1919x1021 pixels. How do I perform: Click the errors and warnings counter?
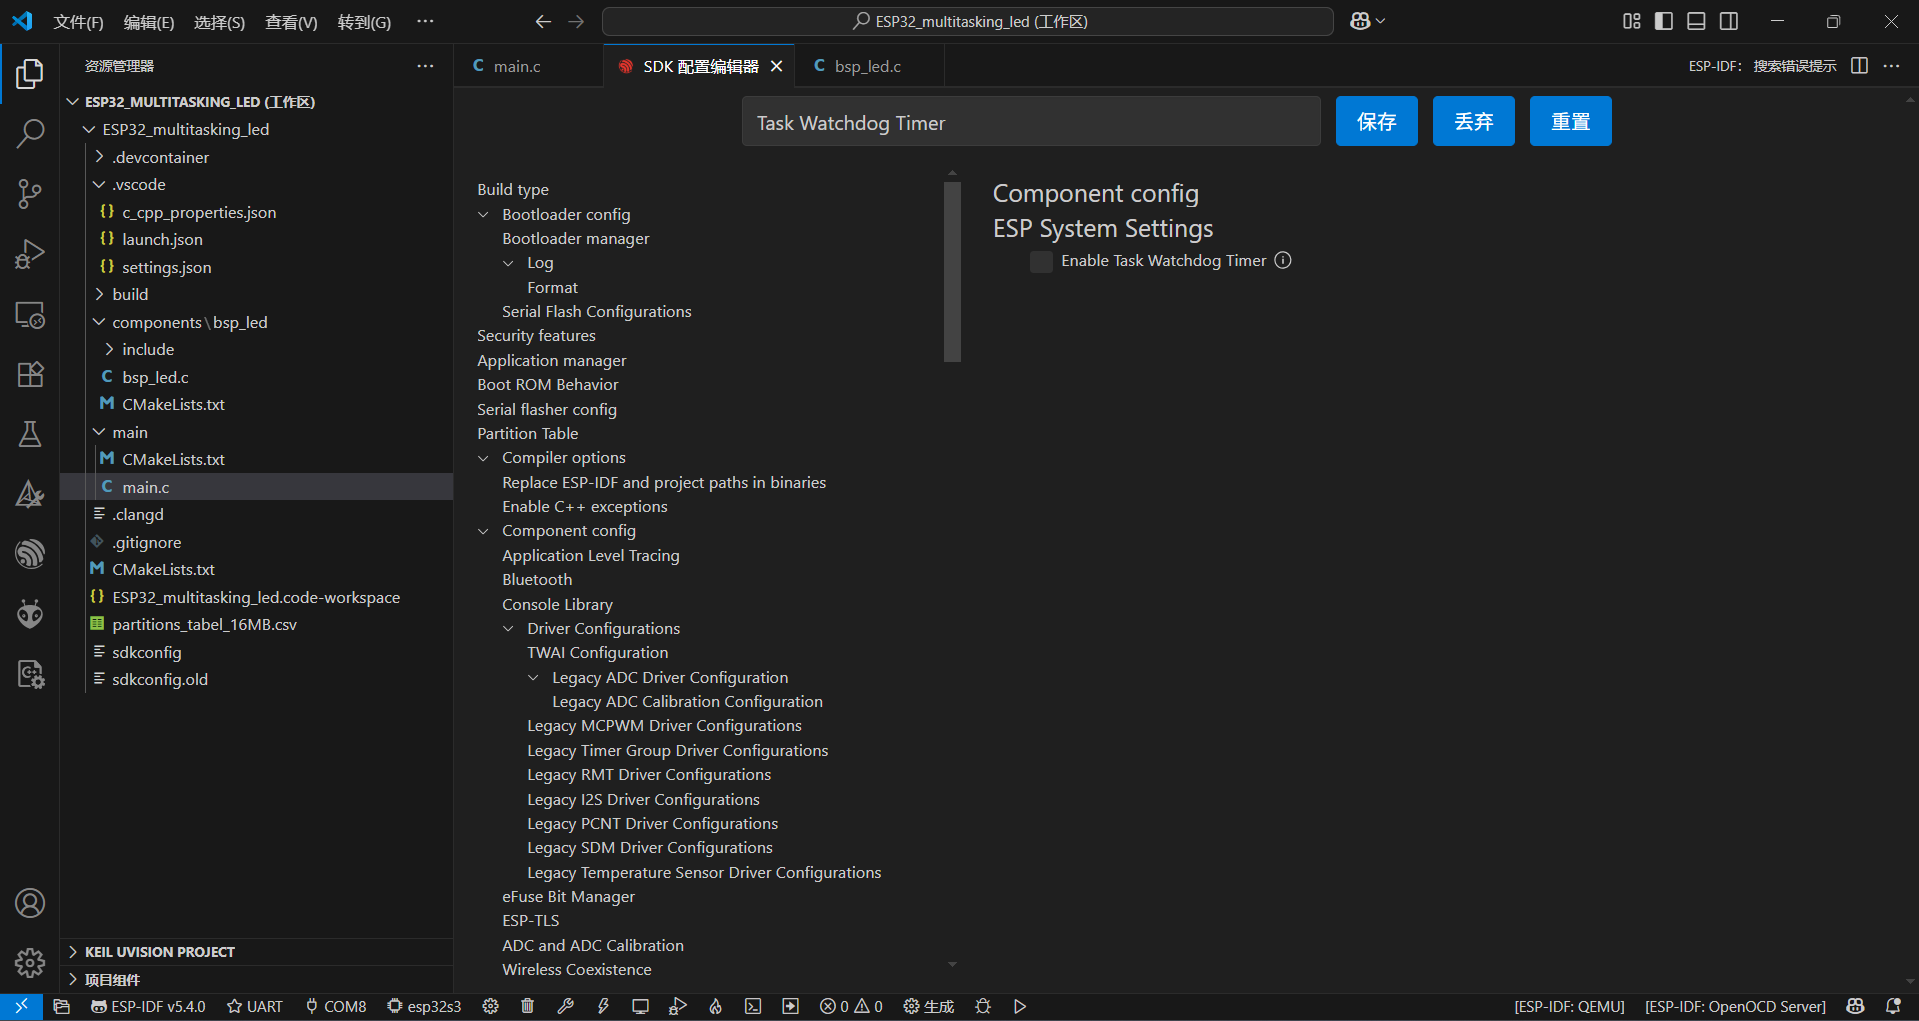pyautogui.click(x=851, y=1007)
